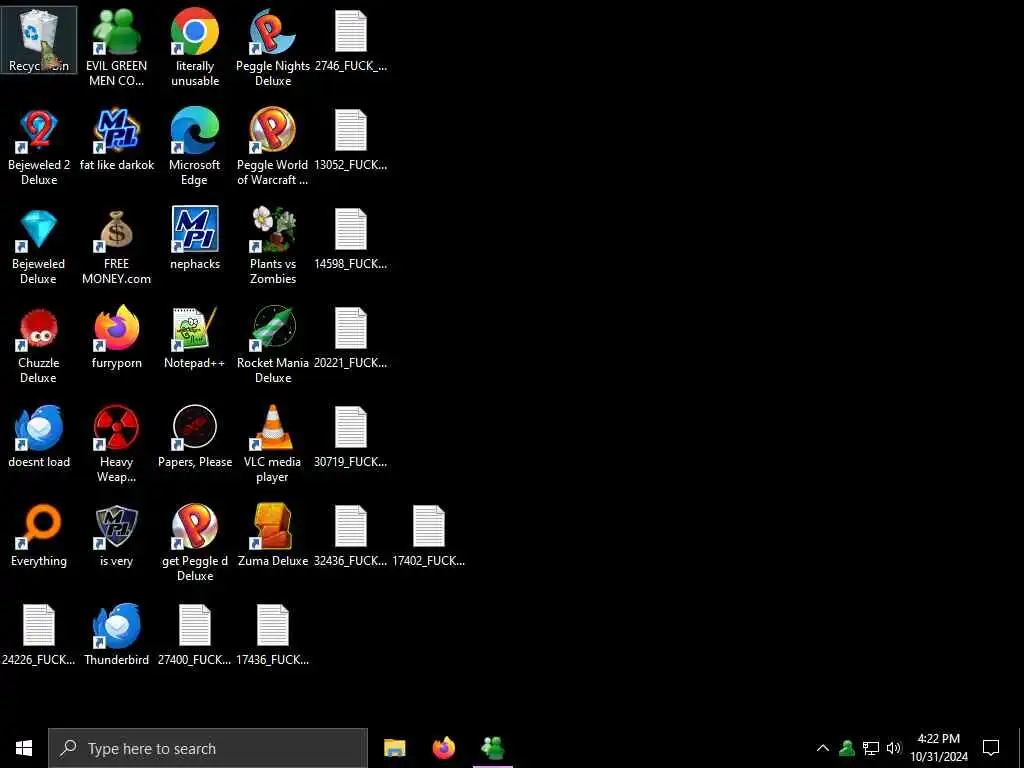Click the Type here to search box
Viewport: 1024px width, 768px height.
pyautogui.click(x=208, y=748)
